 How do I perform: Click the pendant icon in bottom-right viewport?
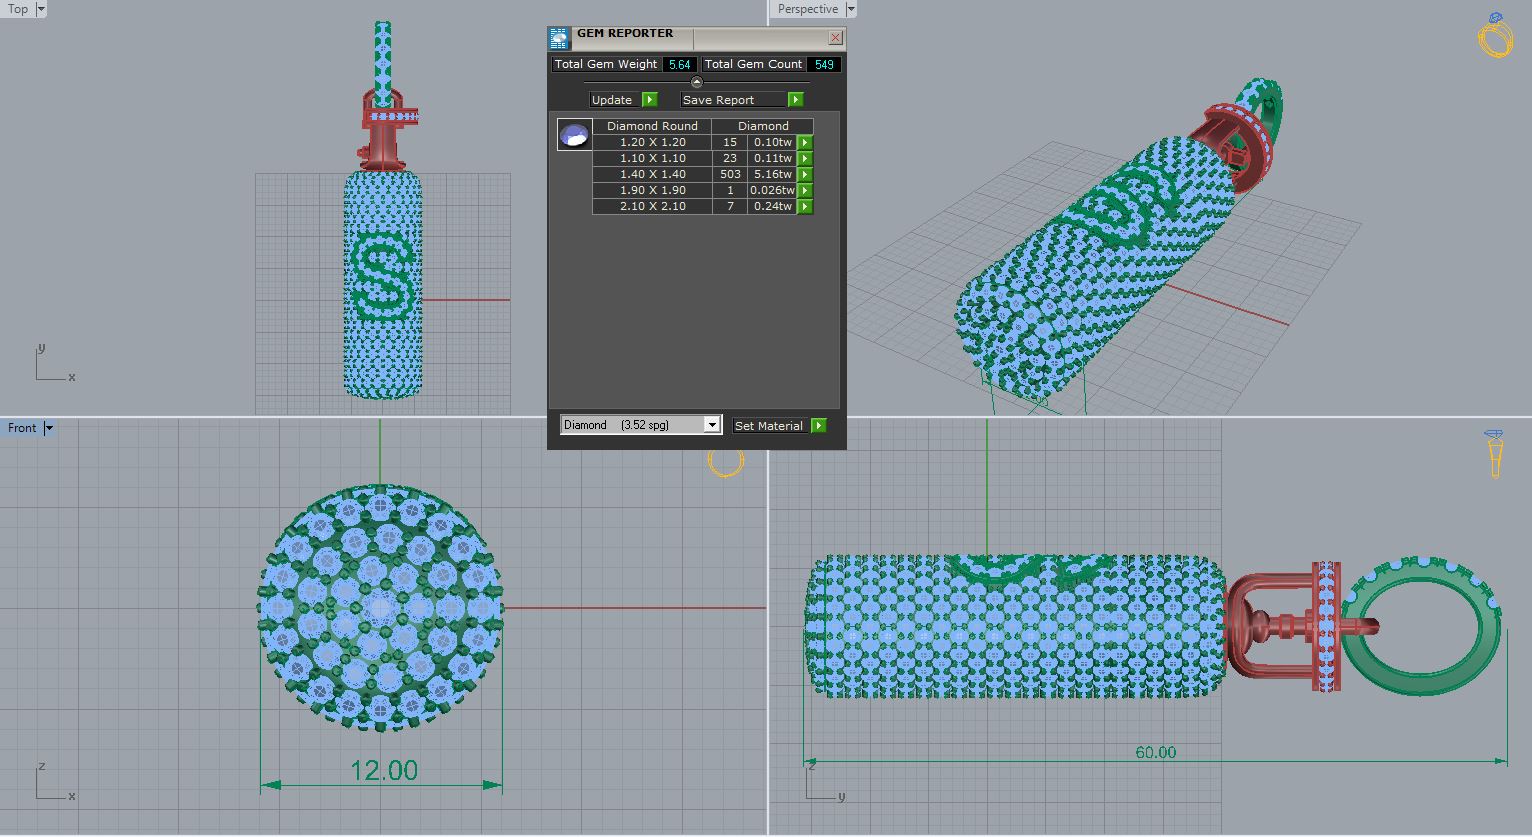click(x=1495, y=453)
